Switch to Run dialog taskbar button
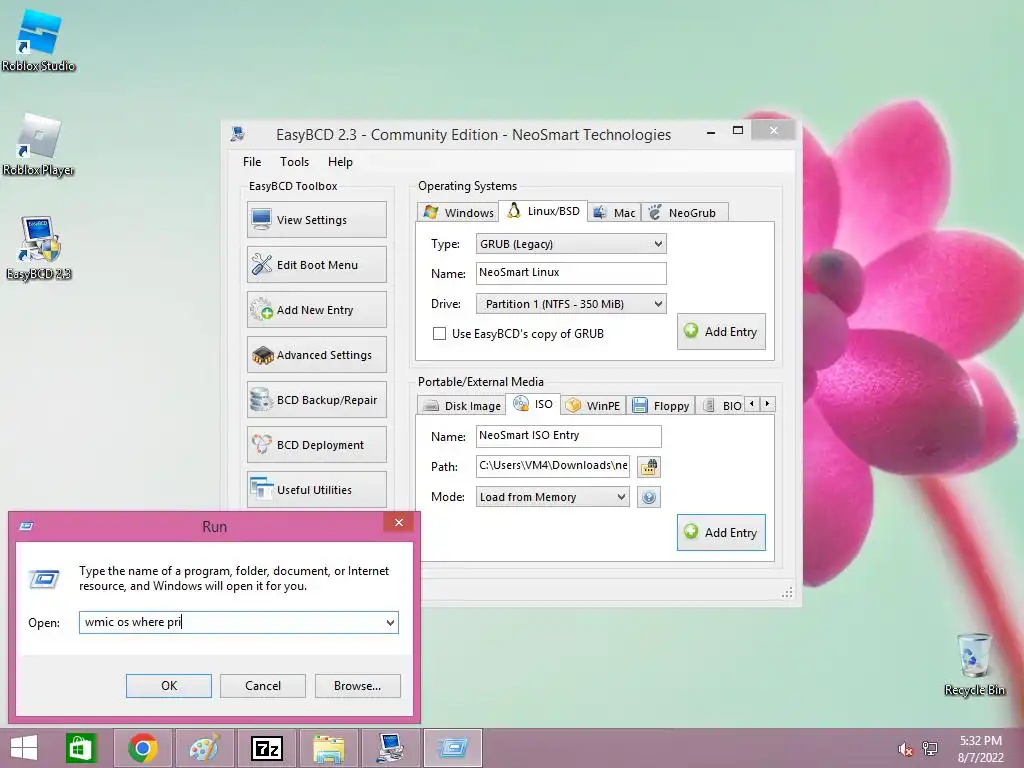1024x768 pixels. [x=453, y=748]
